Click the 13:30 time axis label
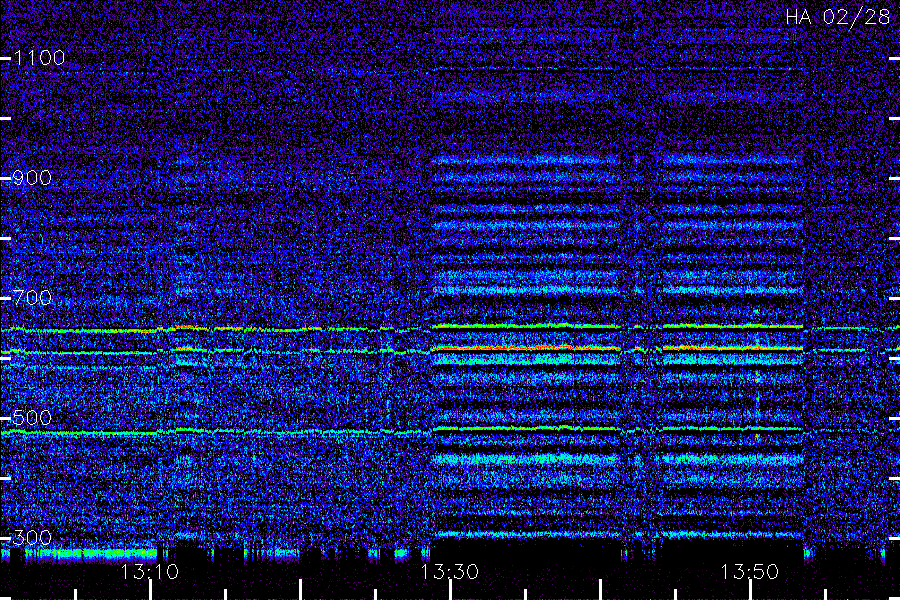This screenshot has height=600, width=900. (449, 571)
